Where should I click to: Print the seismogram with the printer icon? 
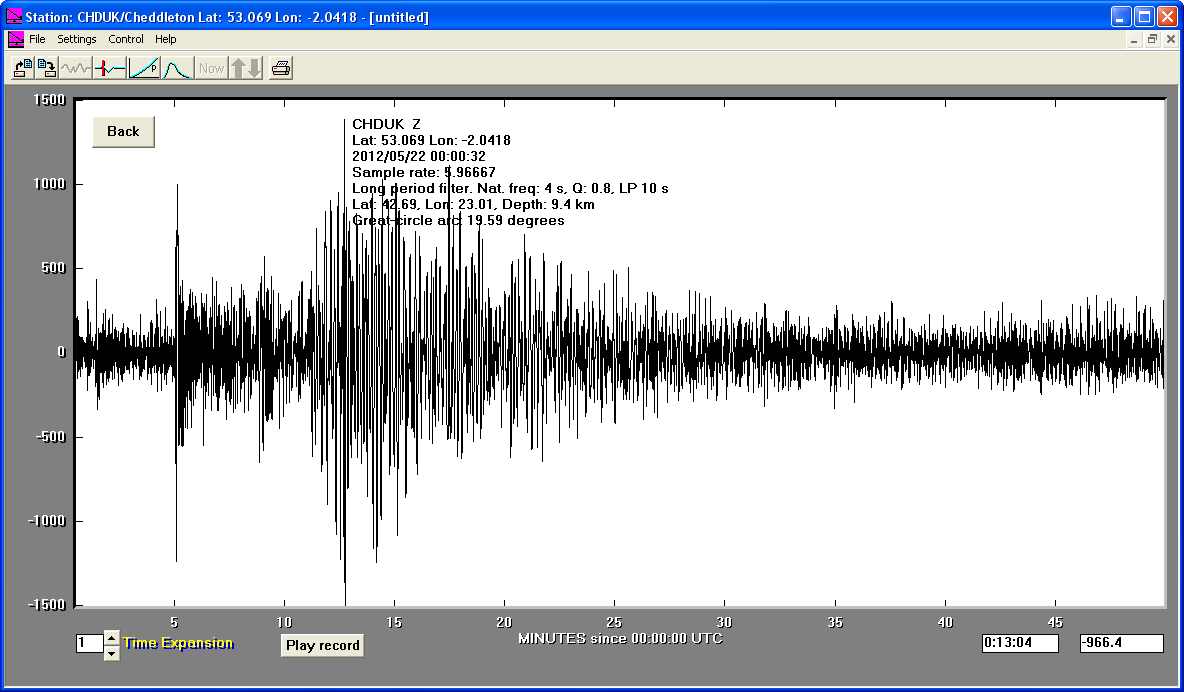281,69
